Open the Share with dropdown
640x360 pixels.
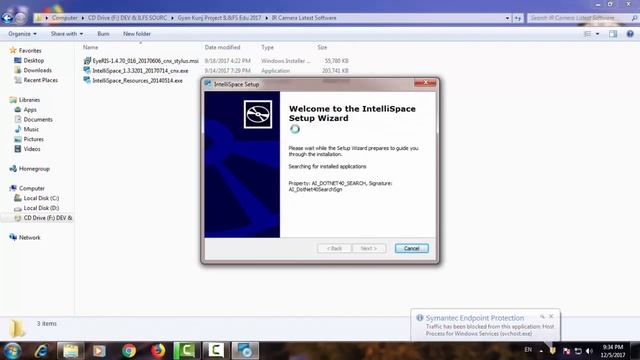(x=67, y=34)
